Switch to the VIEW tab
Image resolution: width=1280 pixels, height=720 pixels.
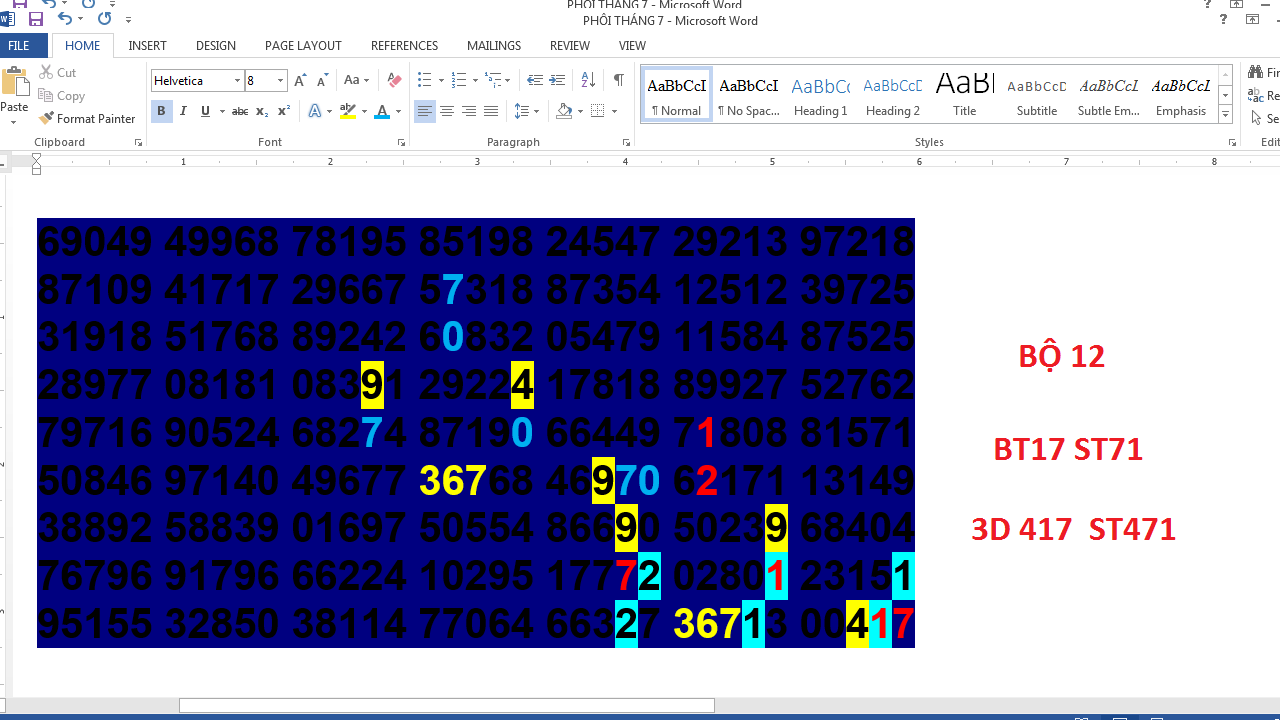pyautogui.click(x=632, y=46)
